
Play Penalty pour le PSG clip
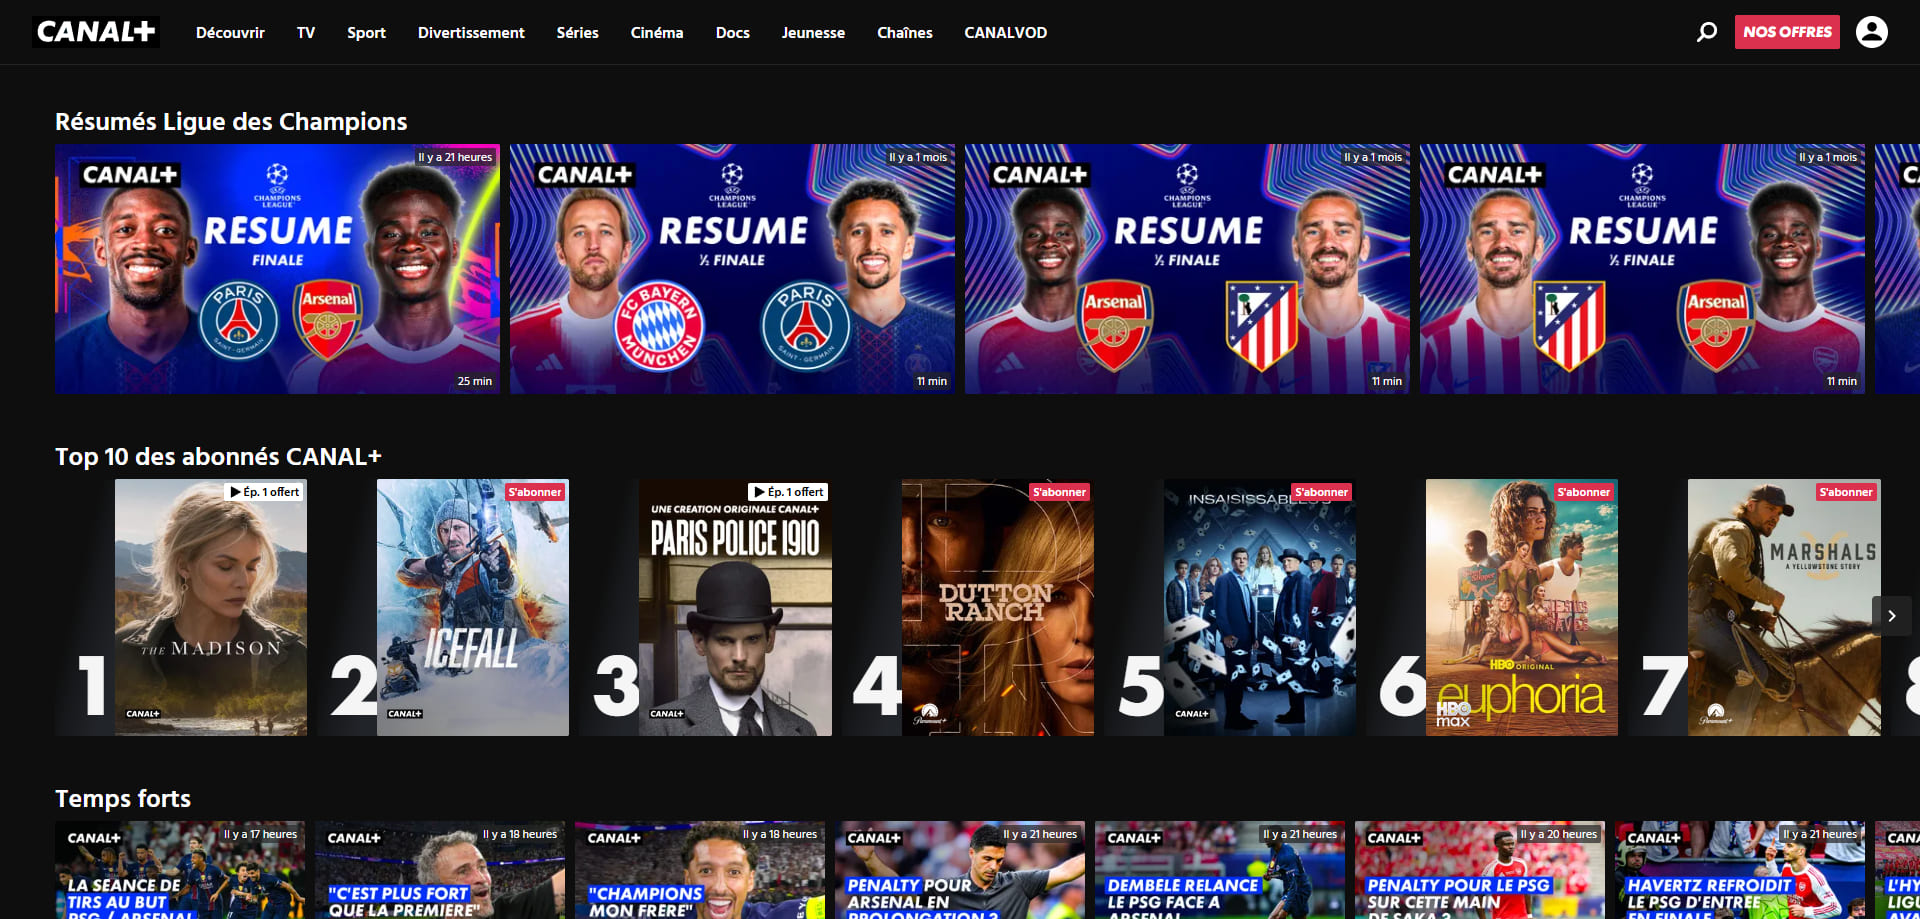point(1480,870)
